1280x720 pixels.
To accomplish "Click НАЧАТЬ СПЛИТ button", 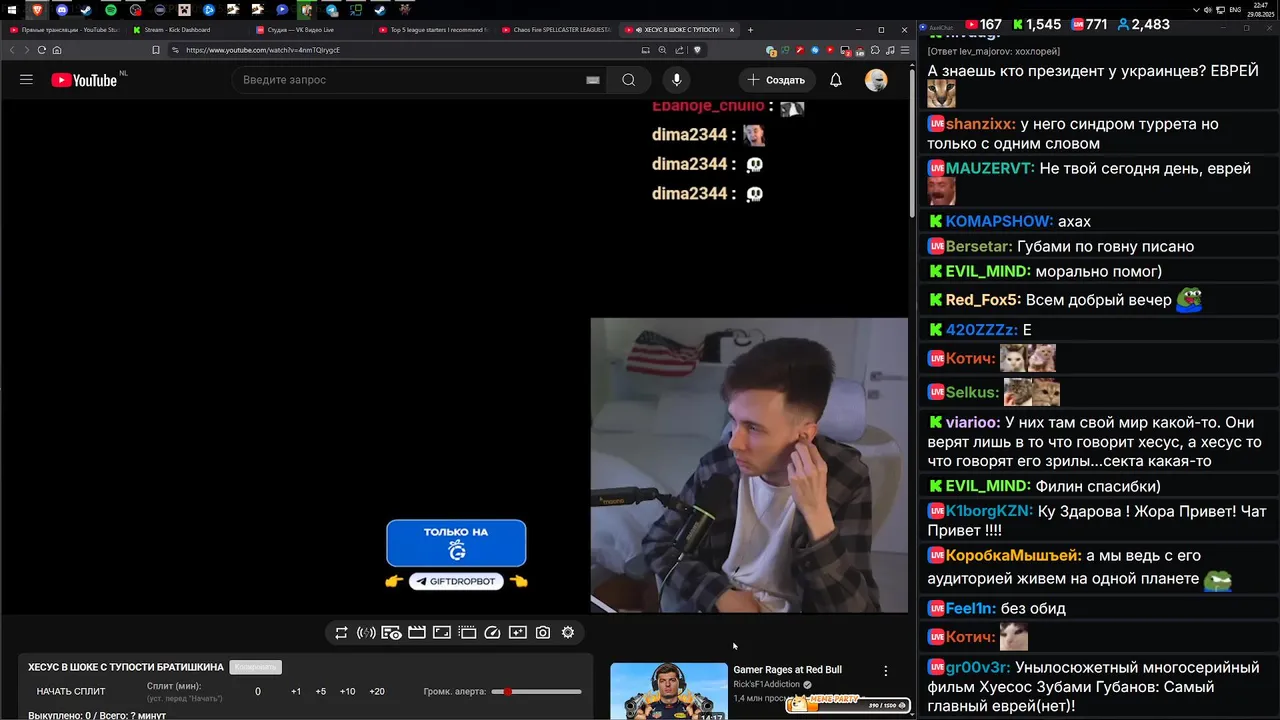I will coord(71,692).
